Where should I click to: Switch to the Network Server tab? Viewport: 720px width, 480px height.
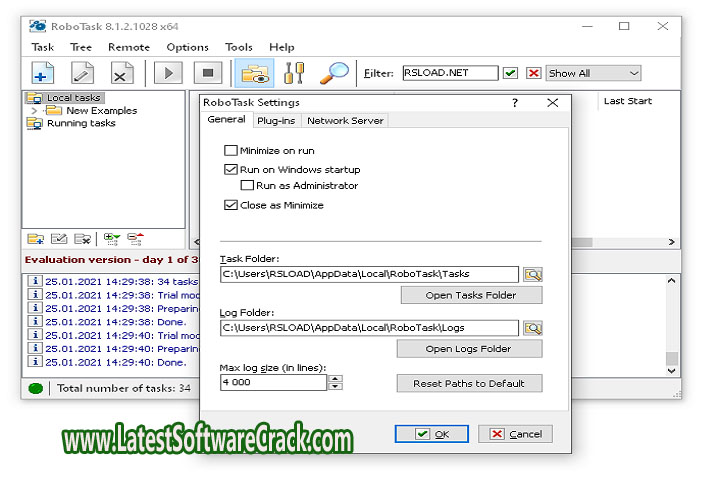pyautogui.click(x=345, y=121)
